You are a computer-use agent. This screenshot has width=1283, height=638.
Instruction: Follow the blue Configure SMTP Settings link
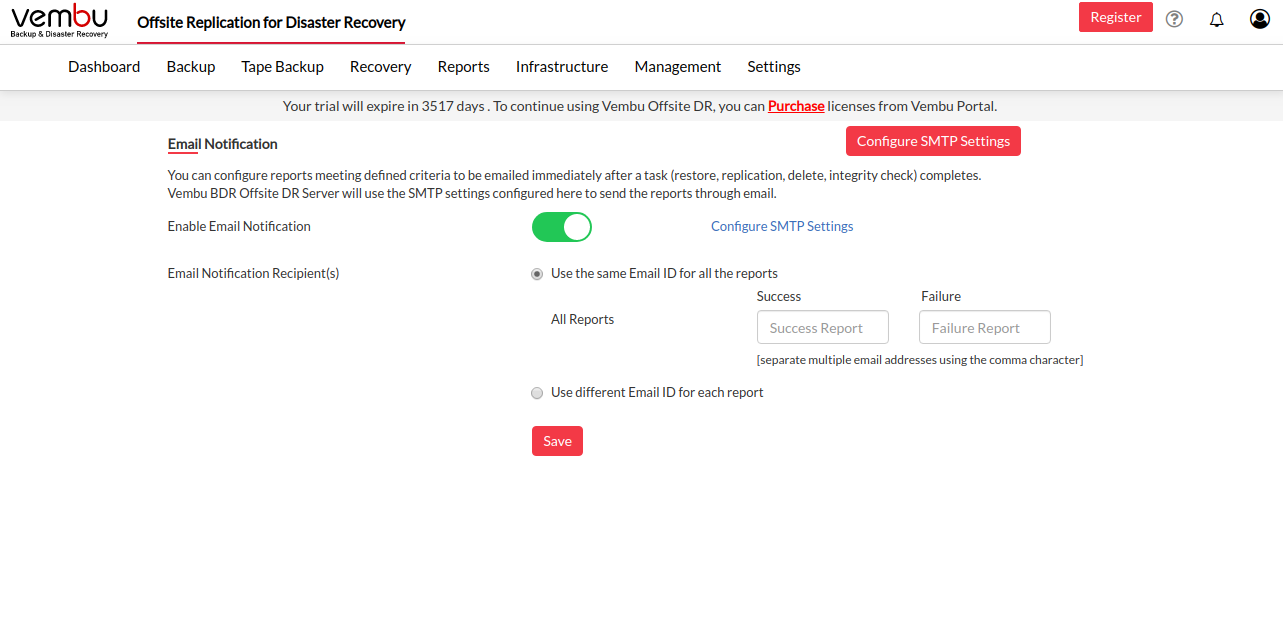click(x=782, y=227)
